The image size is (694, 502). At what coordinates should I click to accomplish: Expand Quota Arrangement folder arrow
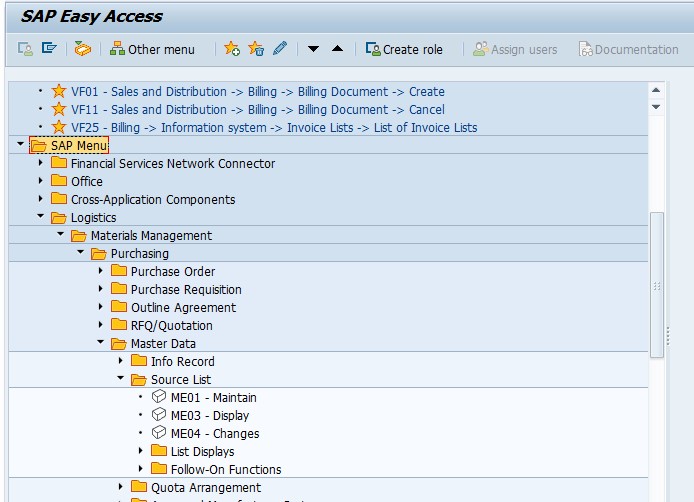pyautogui.click(x=120, y=487)
